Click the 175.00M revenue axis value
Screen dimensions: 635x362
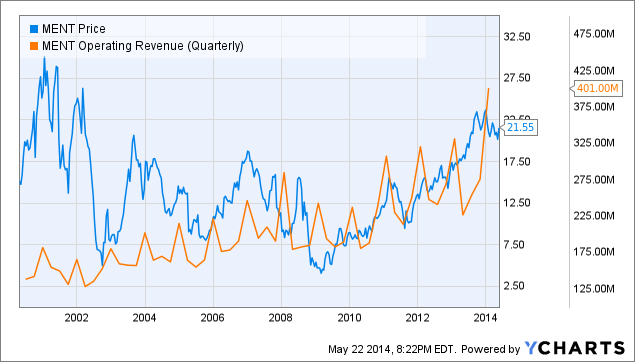pos(594,252)
